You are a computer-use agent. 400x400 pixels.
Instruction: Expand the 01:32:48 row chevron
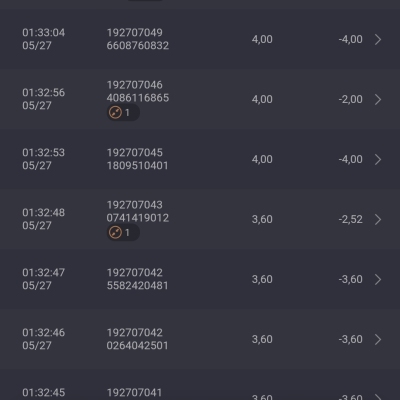(378, 219)
